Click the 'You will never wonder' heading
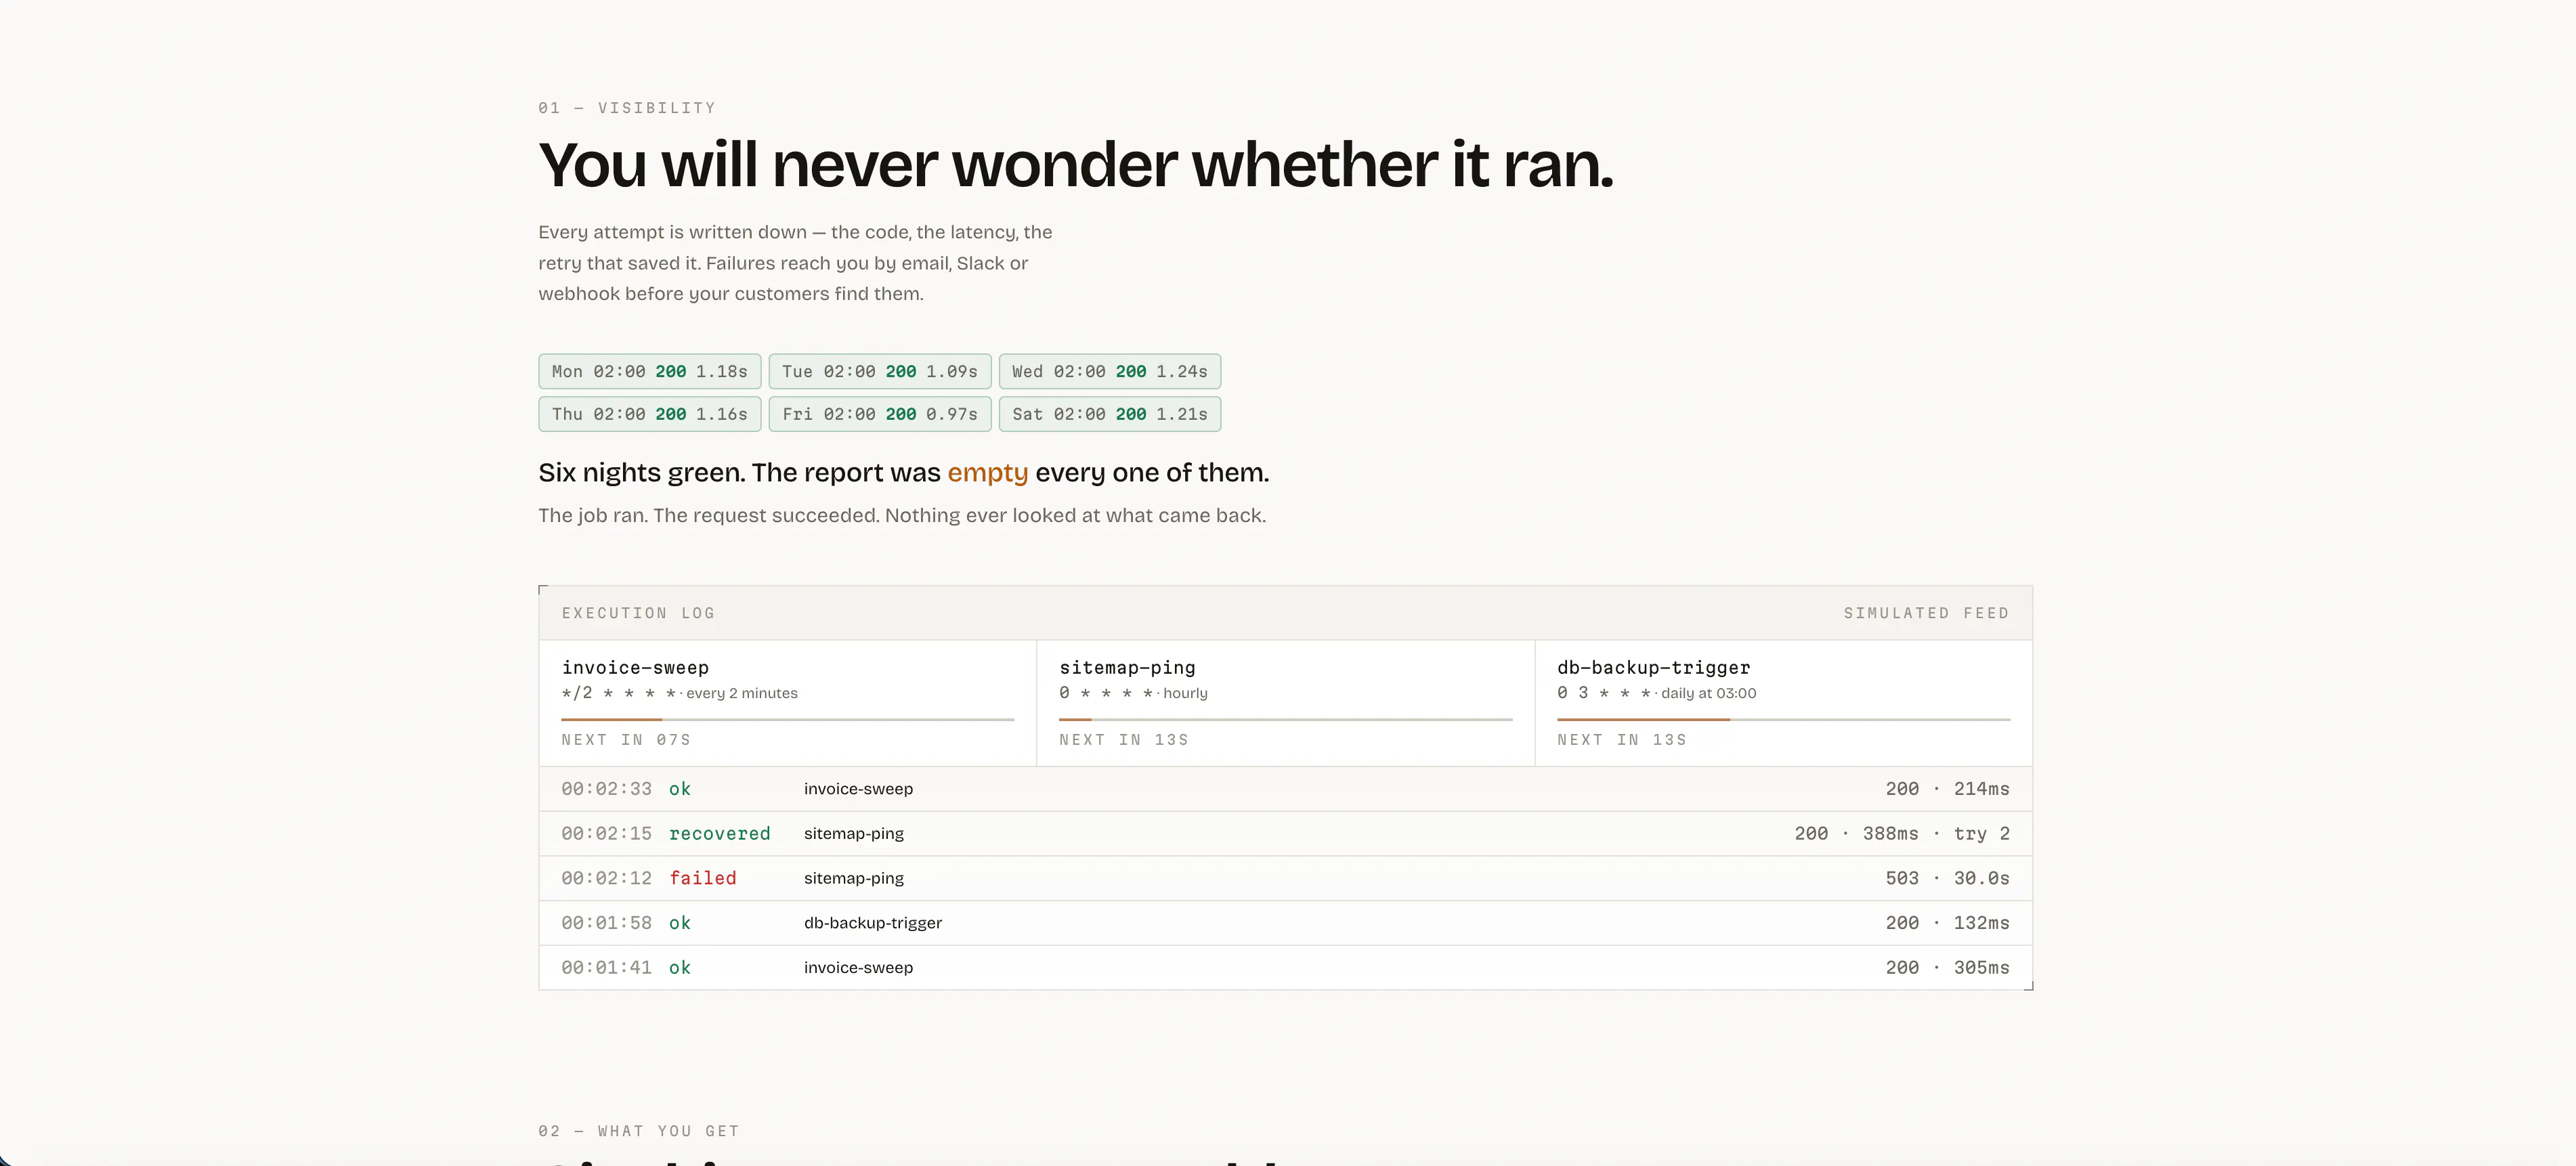 pos(1076,165)
